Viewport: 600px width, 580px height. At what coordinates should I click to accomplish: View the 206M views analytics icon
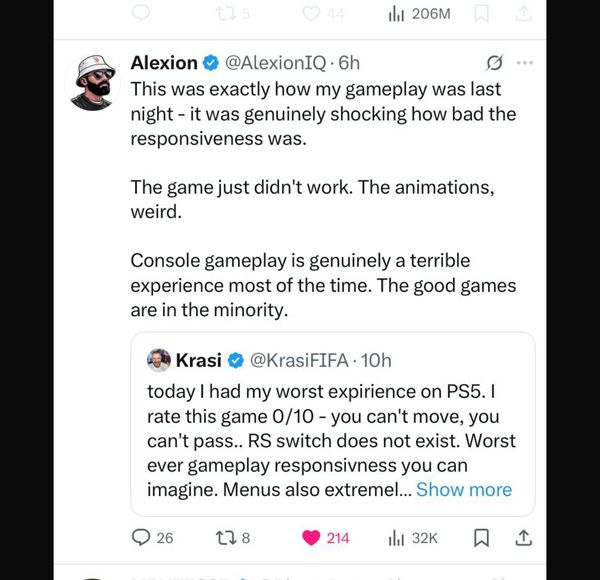pyautogui.click(x=395, y=13)
